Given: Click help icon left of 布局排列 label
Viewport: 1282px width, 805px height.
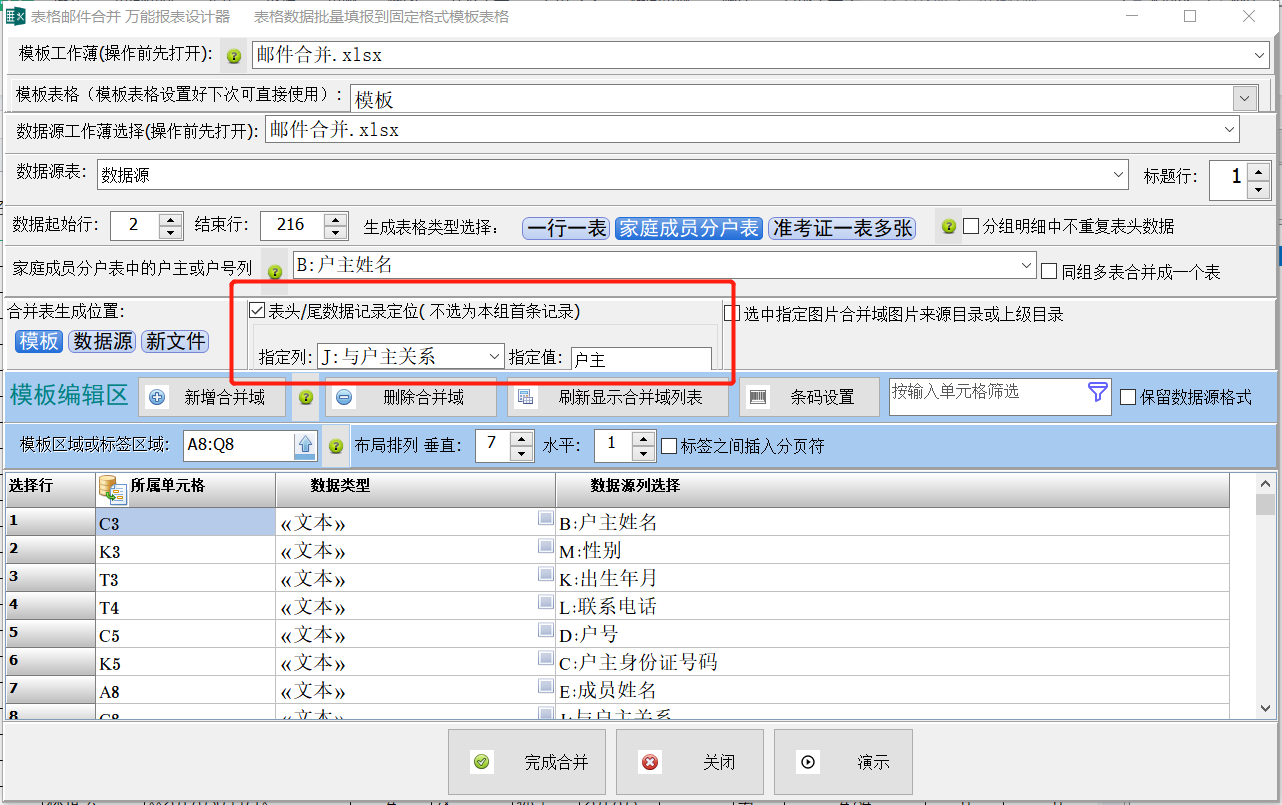Looking at the screenshot, I should 336,446.
